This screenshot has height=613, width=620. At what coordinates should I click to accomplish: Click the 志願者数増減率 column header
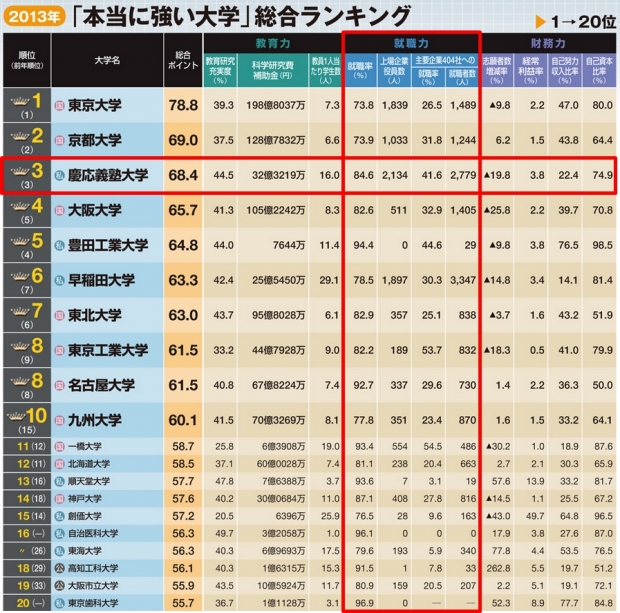[x=497, y=70]
